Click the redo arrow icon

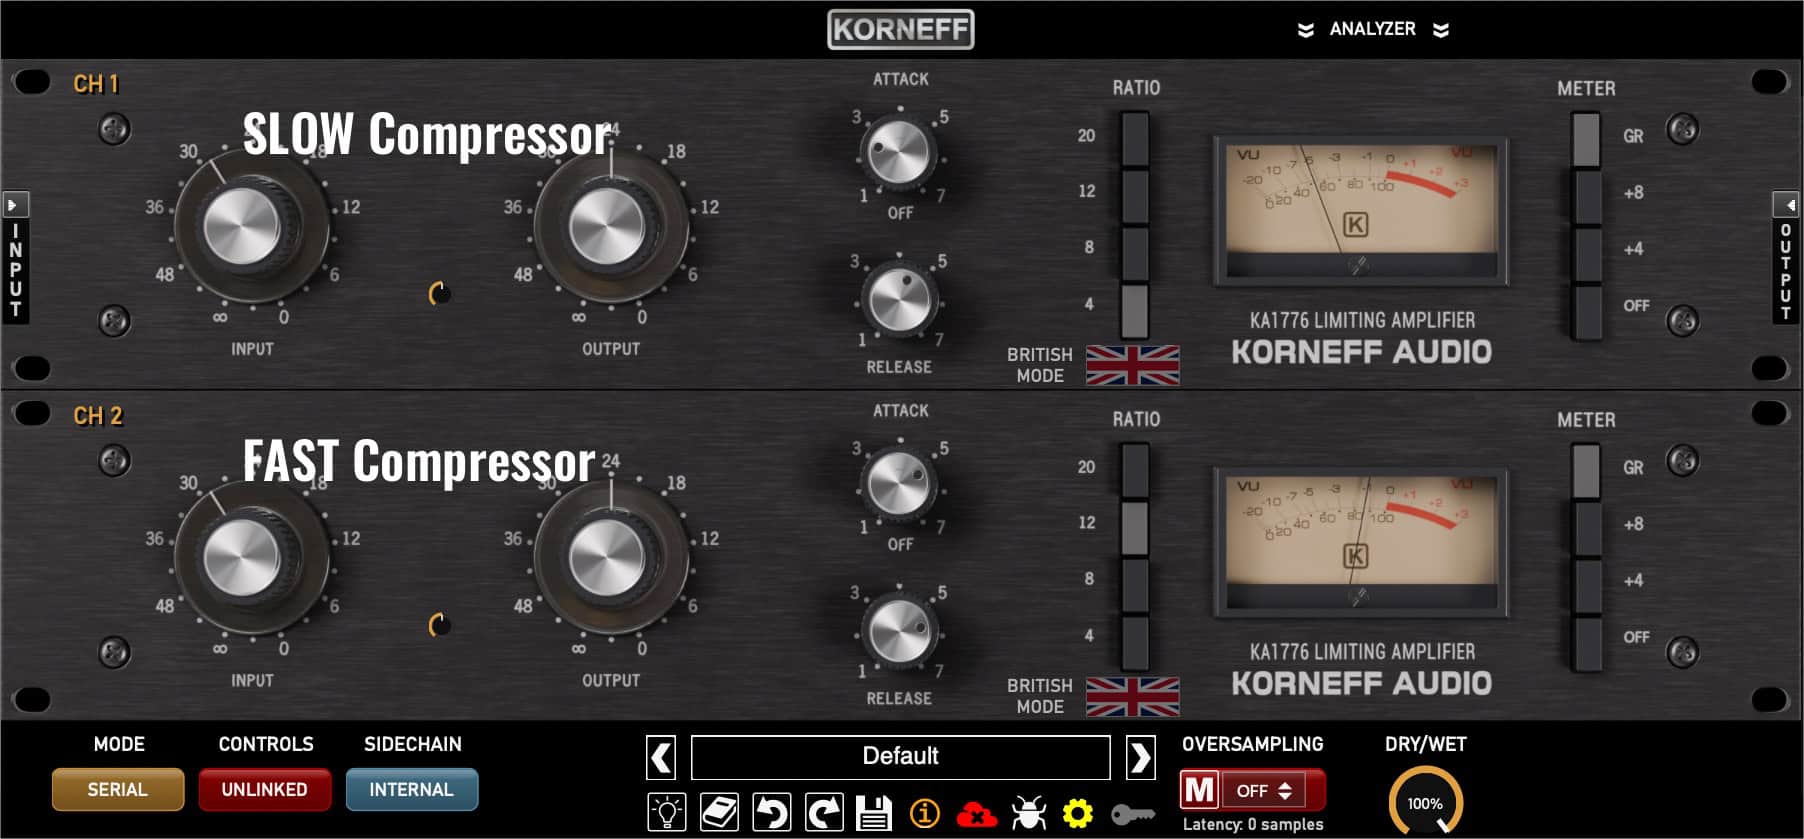pos(824,812)
